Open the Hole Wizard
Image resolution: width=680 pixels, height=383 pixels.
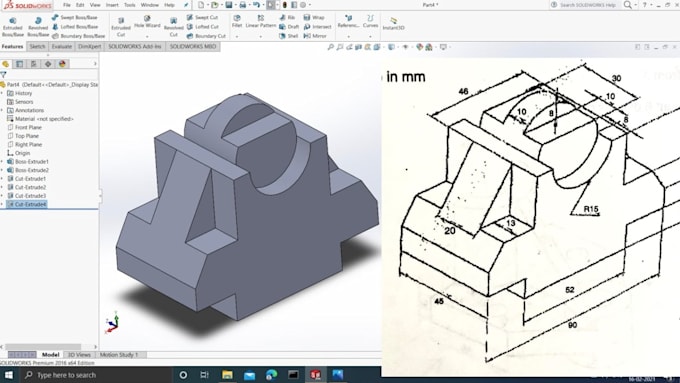click(x=147, y=22)
